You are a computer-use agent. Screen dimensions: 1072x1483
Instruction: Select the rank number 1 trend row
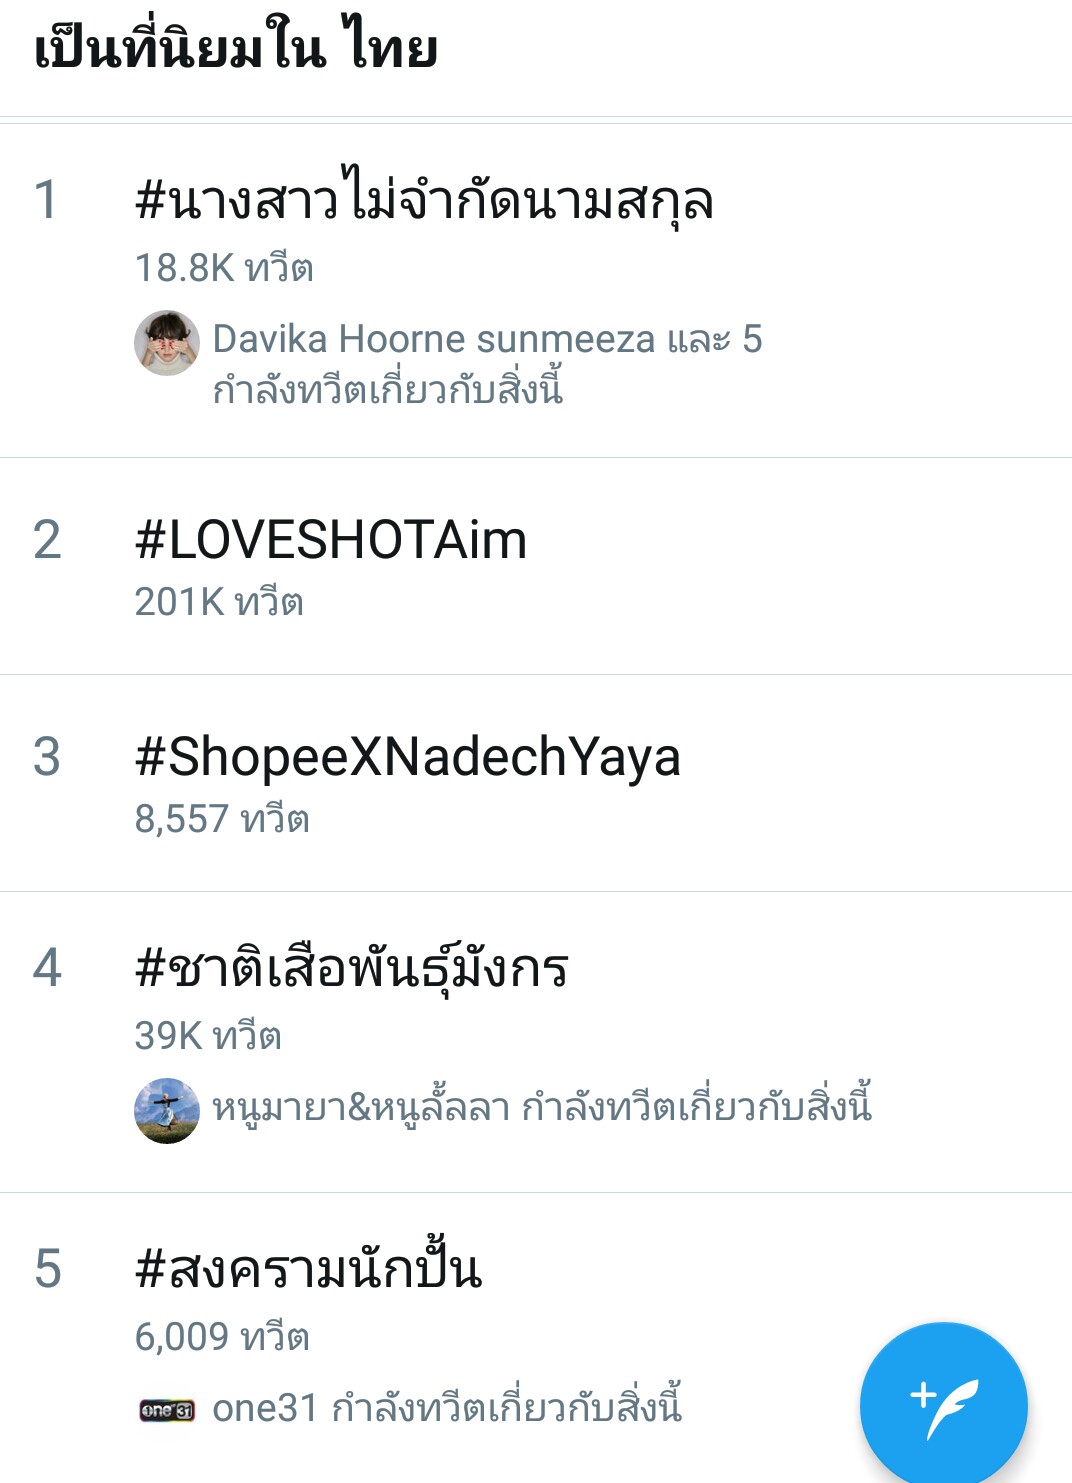(x=536, y=291)
